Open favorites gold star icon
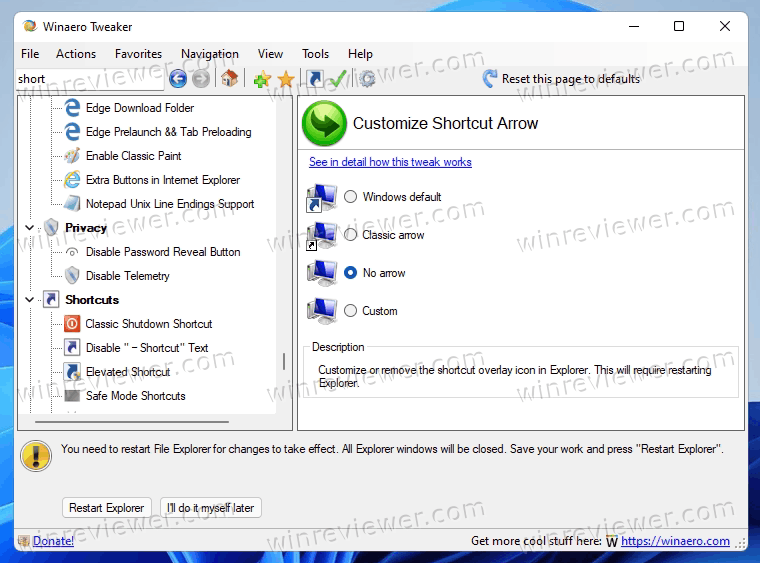Viewport: 760px width, 563px height. tap(286, 78)
